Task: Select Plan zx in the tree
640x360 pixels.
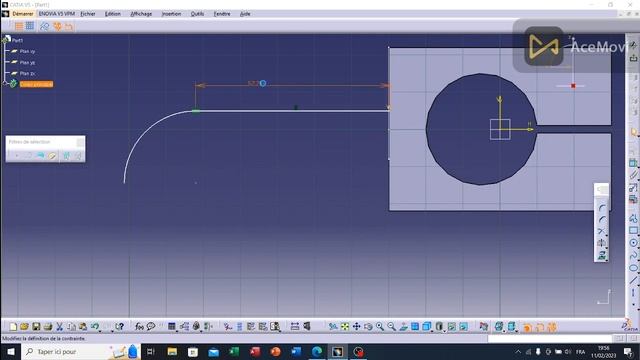Action: pos(27,73)
